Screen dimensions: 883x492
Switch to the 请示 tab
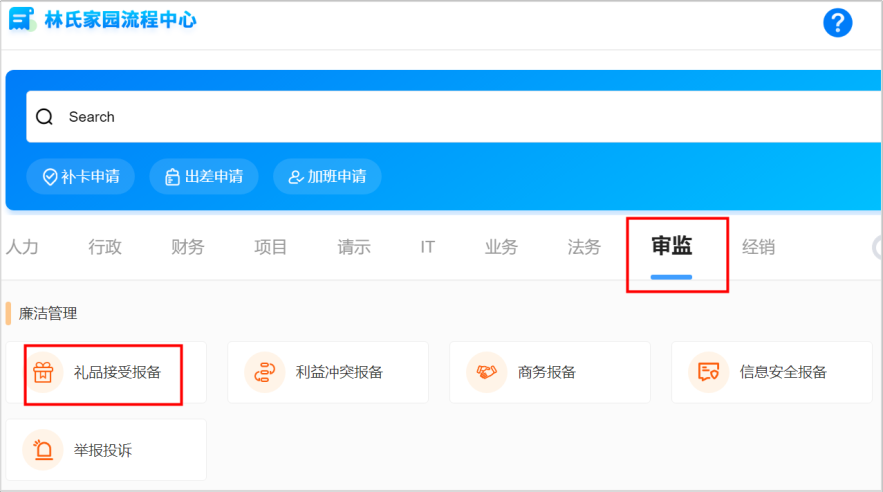point(354,247)
